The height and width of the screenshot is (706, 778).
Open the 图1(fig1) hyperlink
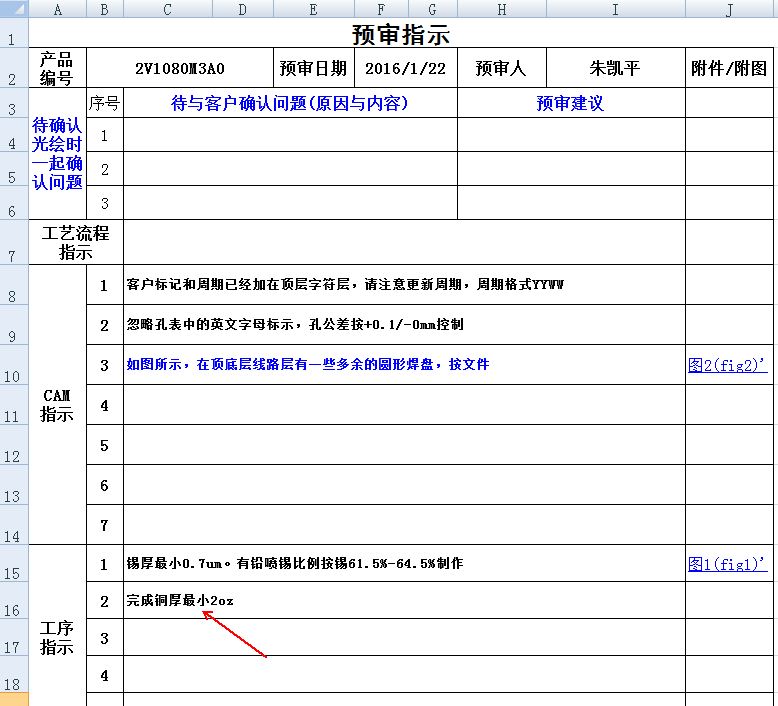[x=727, y=564]
